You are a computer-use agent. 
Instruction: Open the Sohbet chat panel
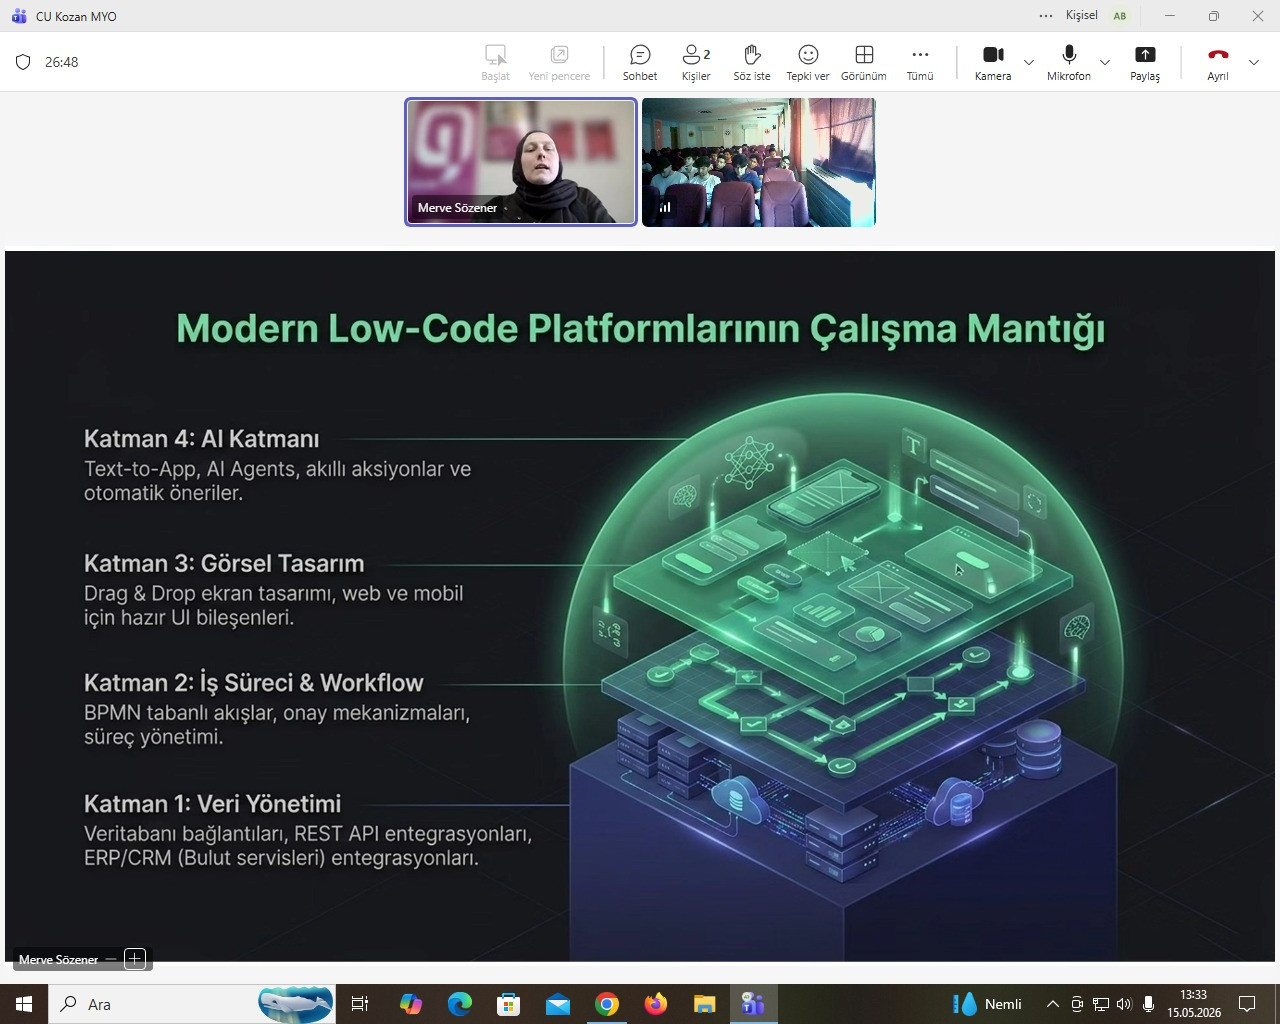click(x=640, y=63)
